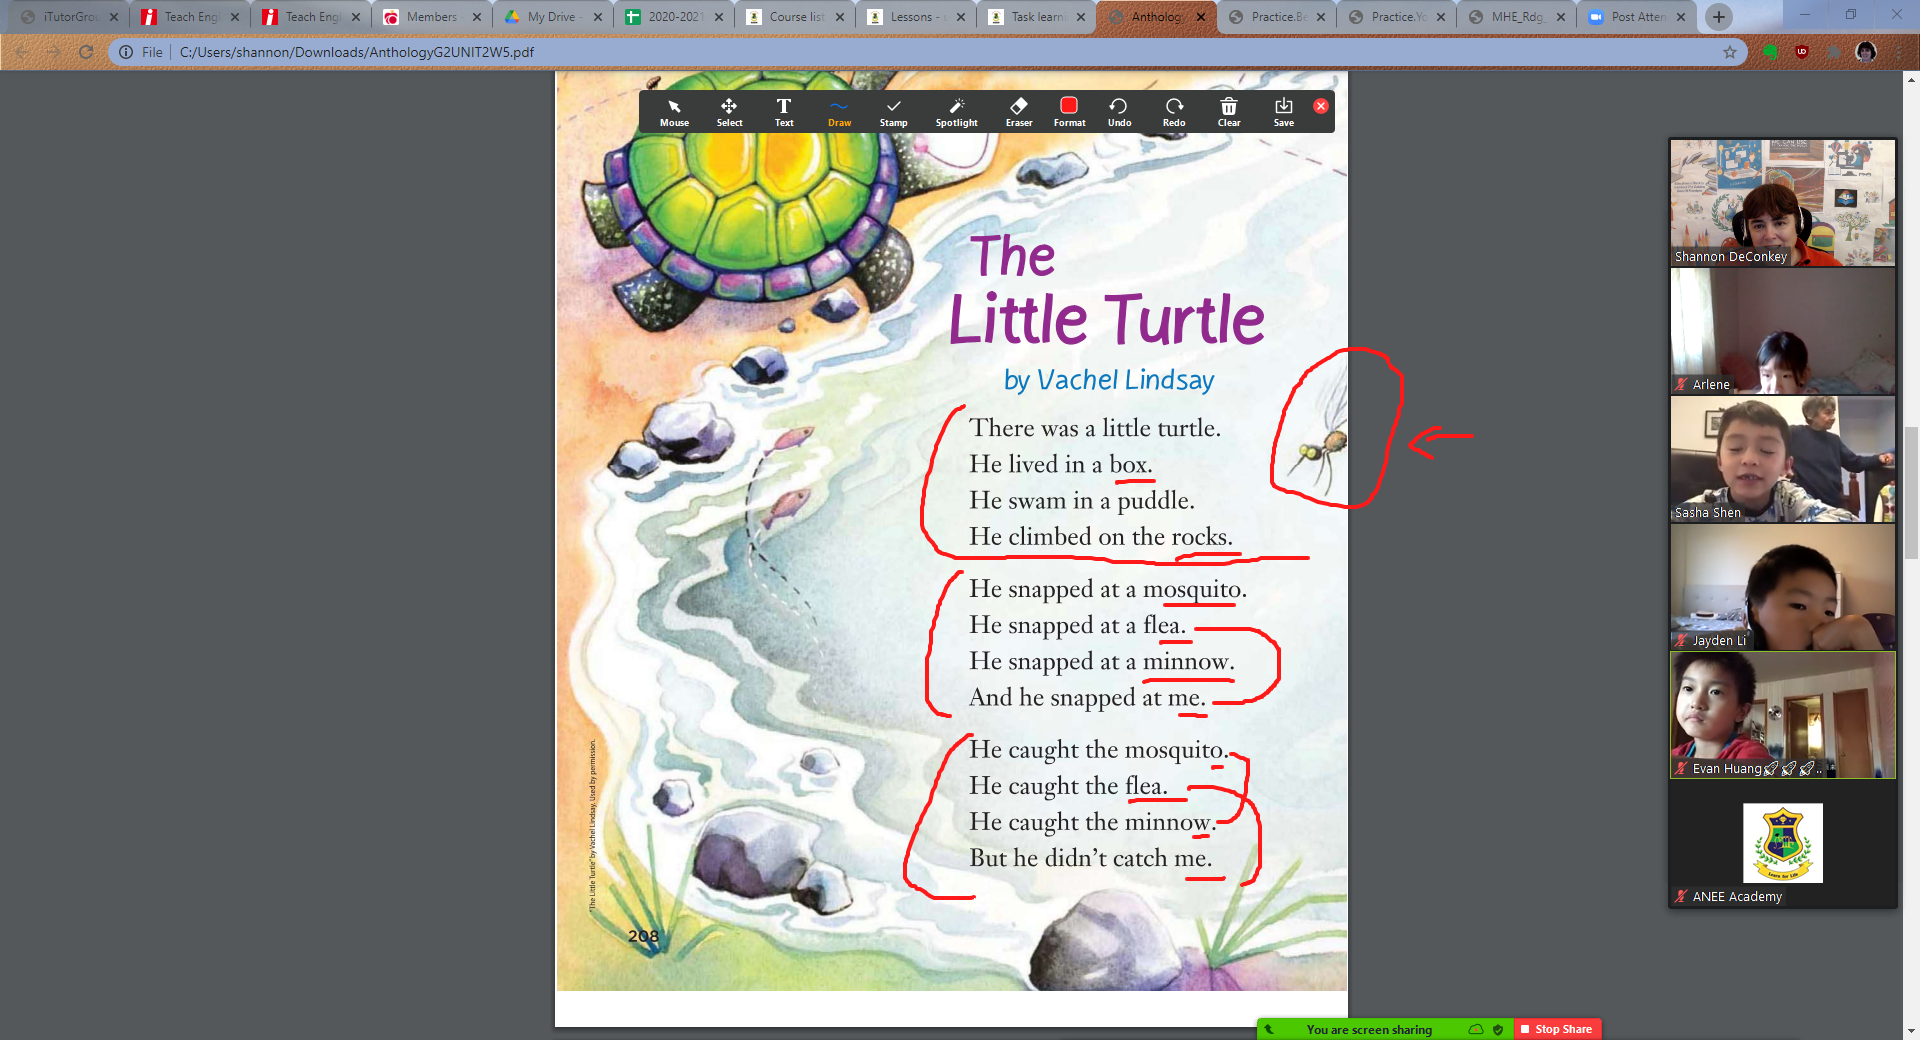Image resolution: width=1920 pixels, height=1040 pixels.
Task: Click the green extension icon in Chrome
Action: tap(1770, 52)
